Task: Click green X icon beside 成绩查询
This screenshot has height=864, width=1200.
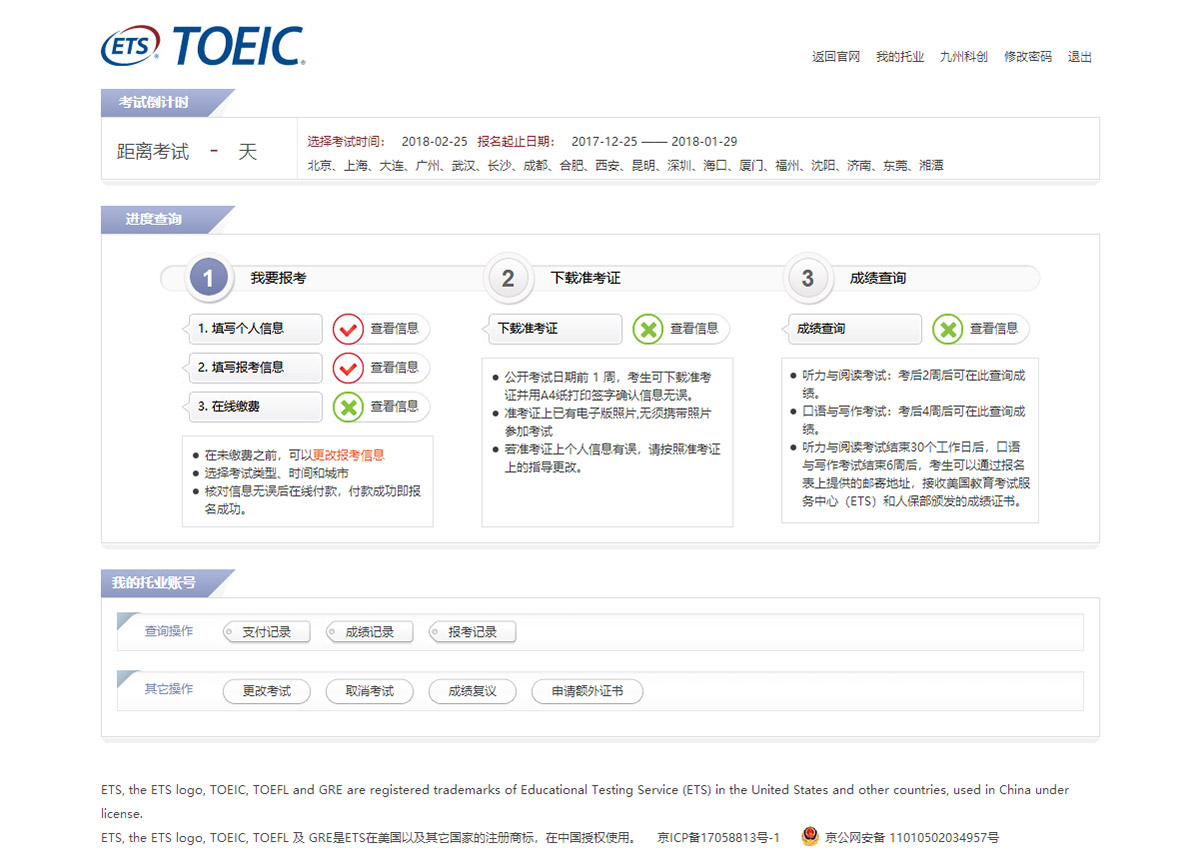Action: point(947,328)
